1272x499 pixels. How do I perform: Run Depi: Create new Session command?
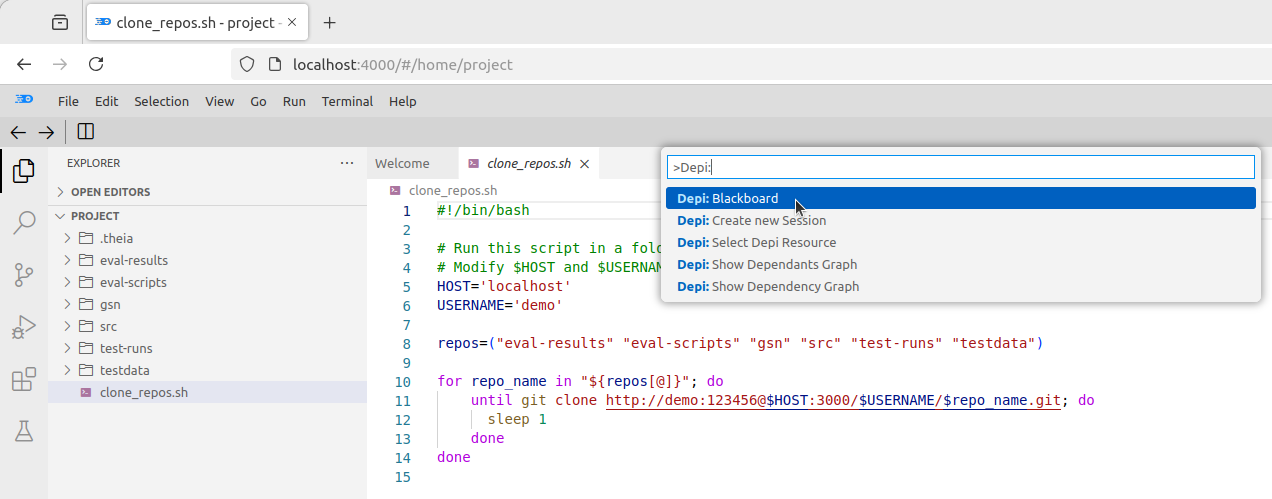[960, 220]
